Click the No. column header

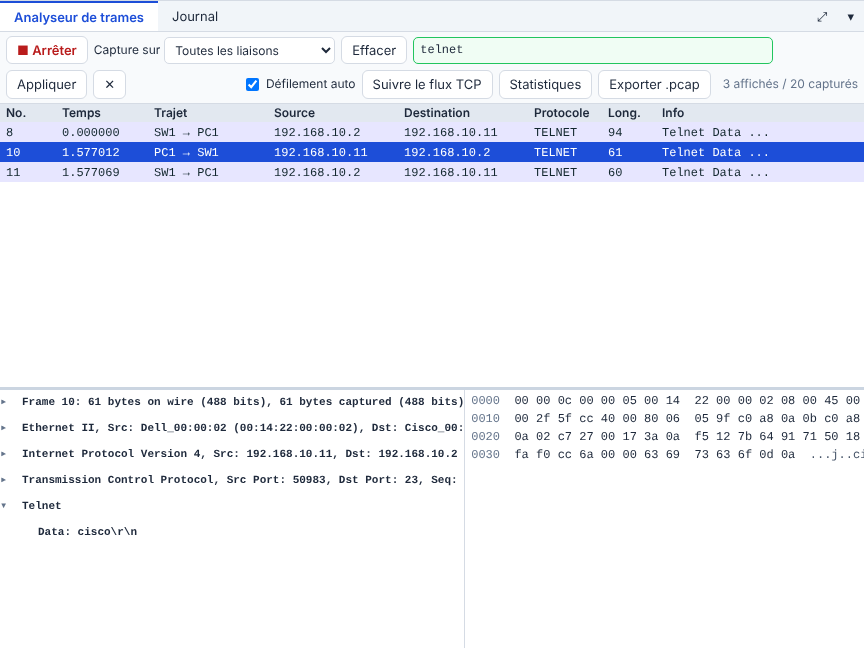coord(16,113)
